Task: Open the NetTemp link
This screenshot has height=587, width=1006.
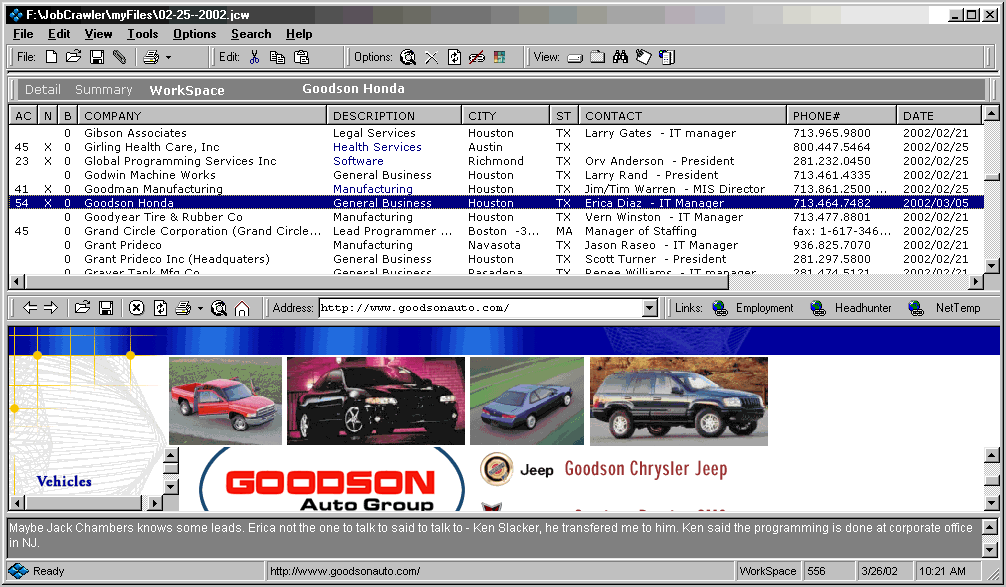Action: pos(944,308)
